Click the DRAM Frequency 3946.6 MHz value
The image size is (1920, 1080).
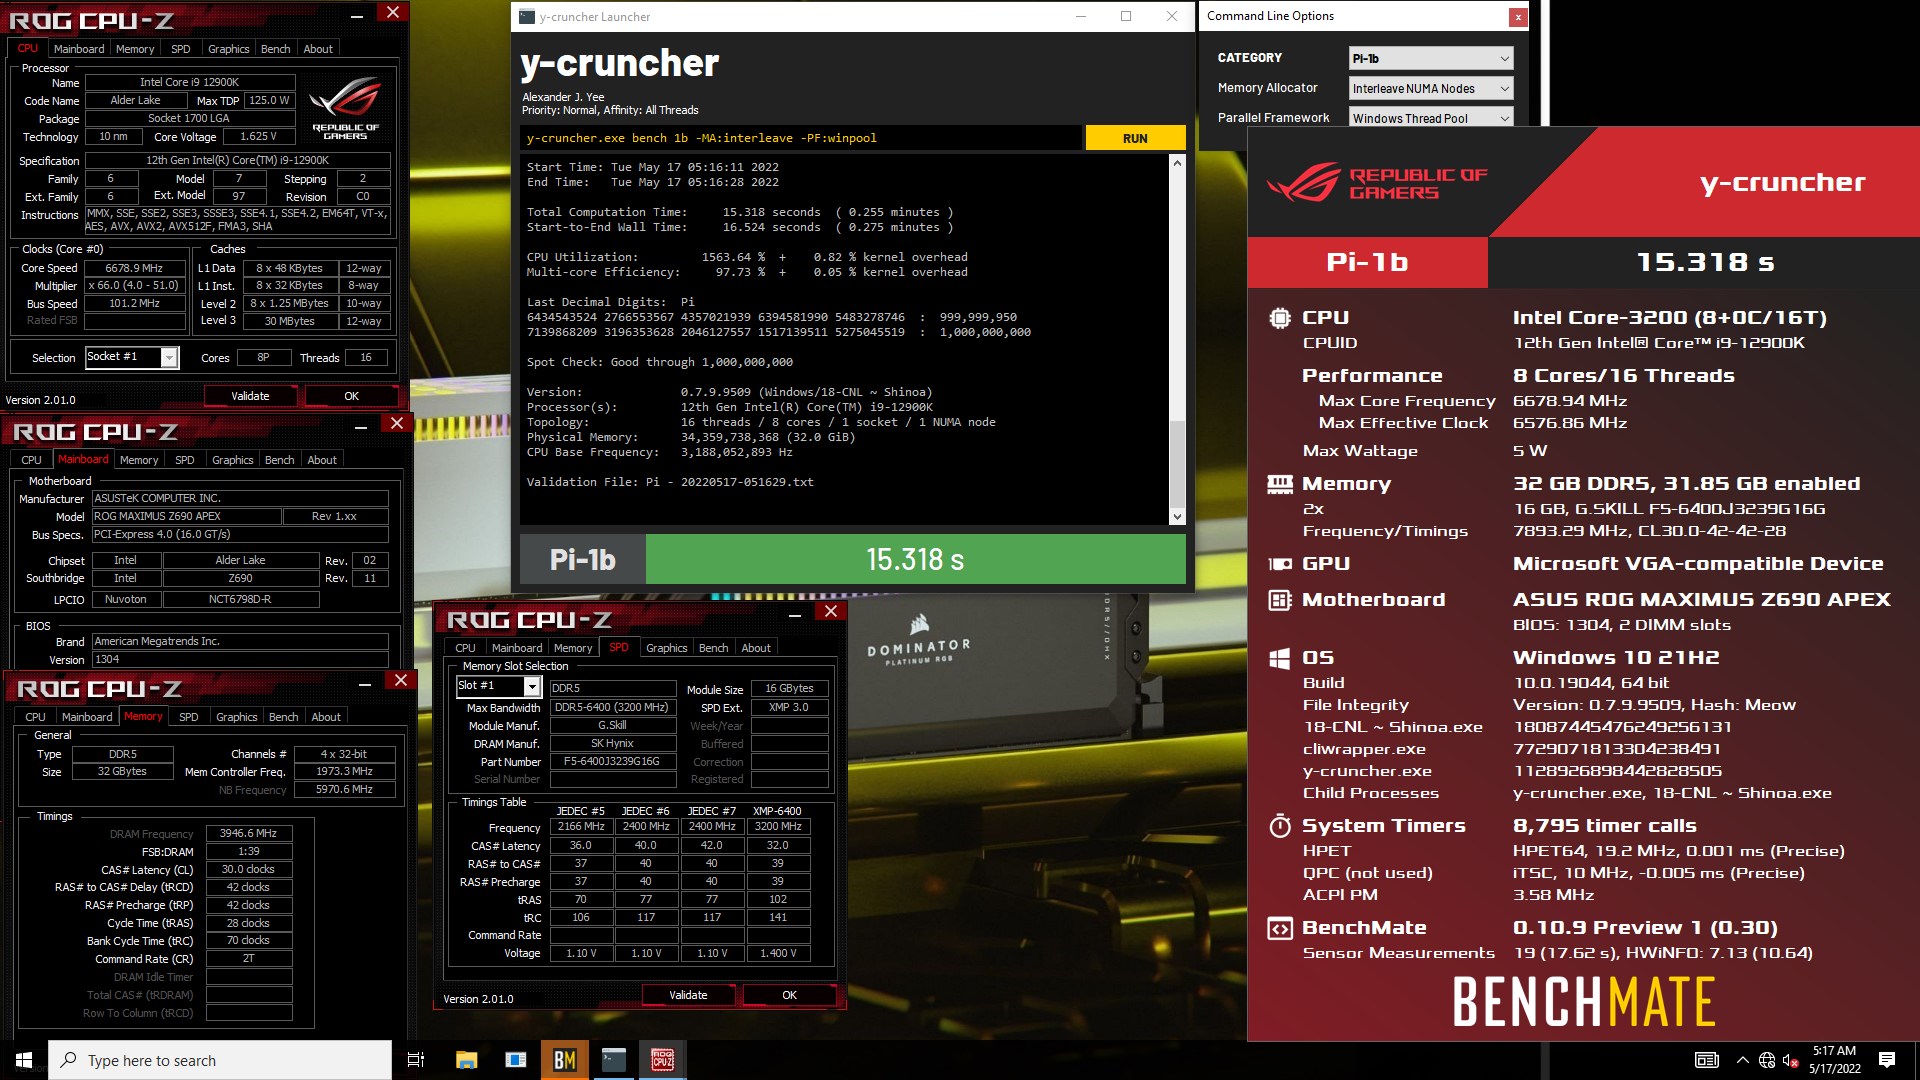(248, 833)
